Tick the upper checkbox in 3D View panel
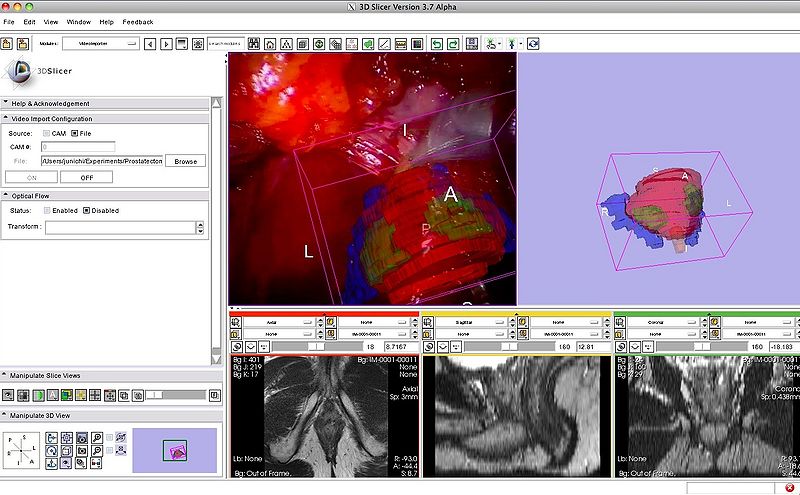The height and width of the screenshot is (495, 800). click(109, 438)
